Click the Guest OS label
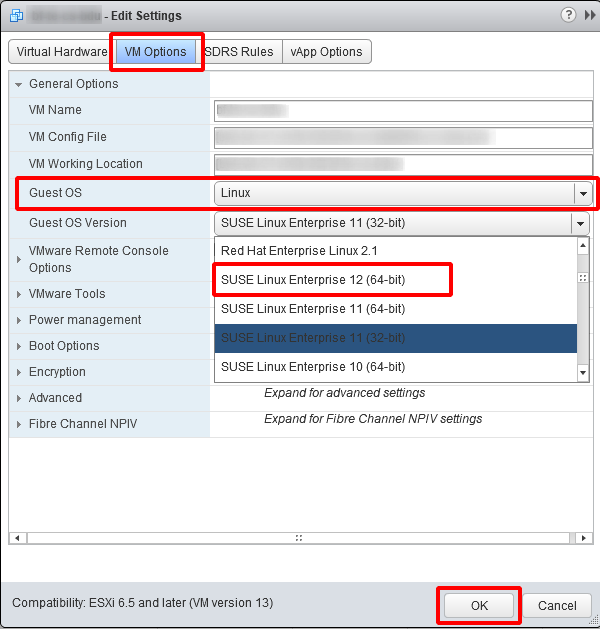Image resolution: width=600 pixels, height=629 pixels. pos(55,193)
